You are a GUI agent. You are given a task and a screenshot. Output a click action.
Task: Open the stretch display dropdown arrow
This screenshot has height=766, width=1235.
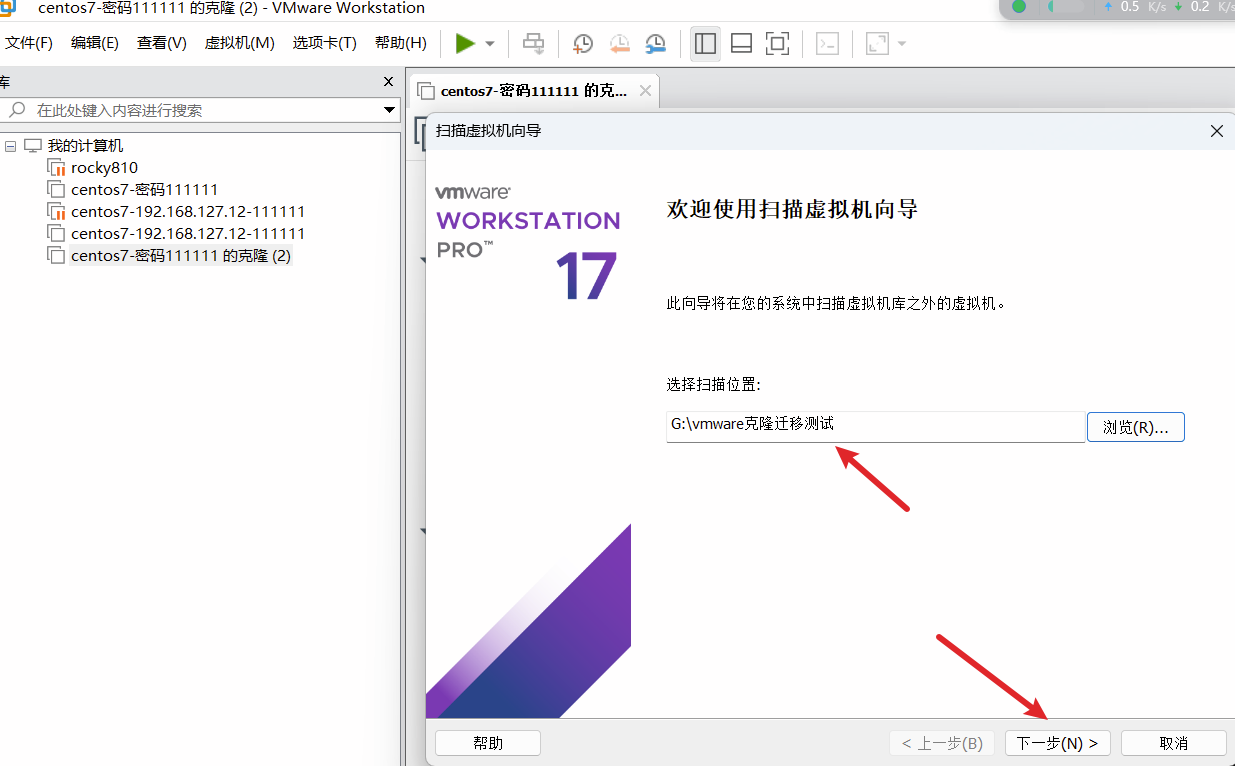point(902,44)
